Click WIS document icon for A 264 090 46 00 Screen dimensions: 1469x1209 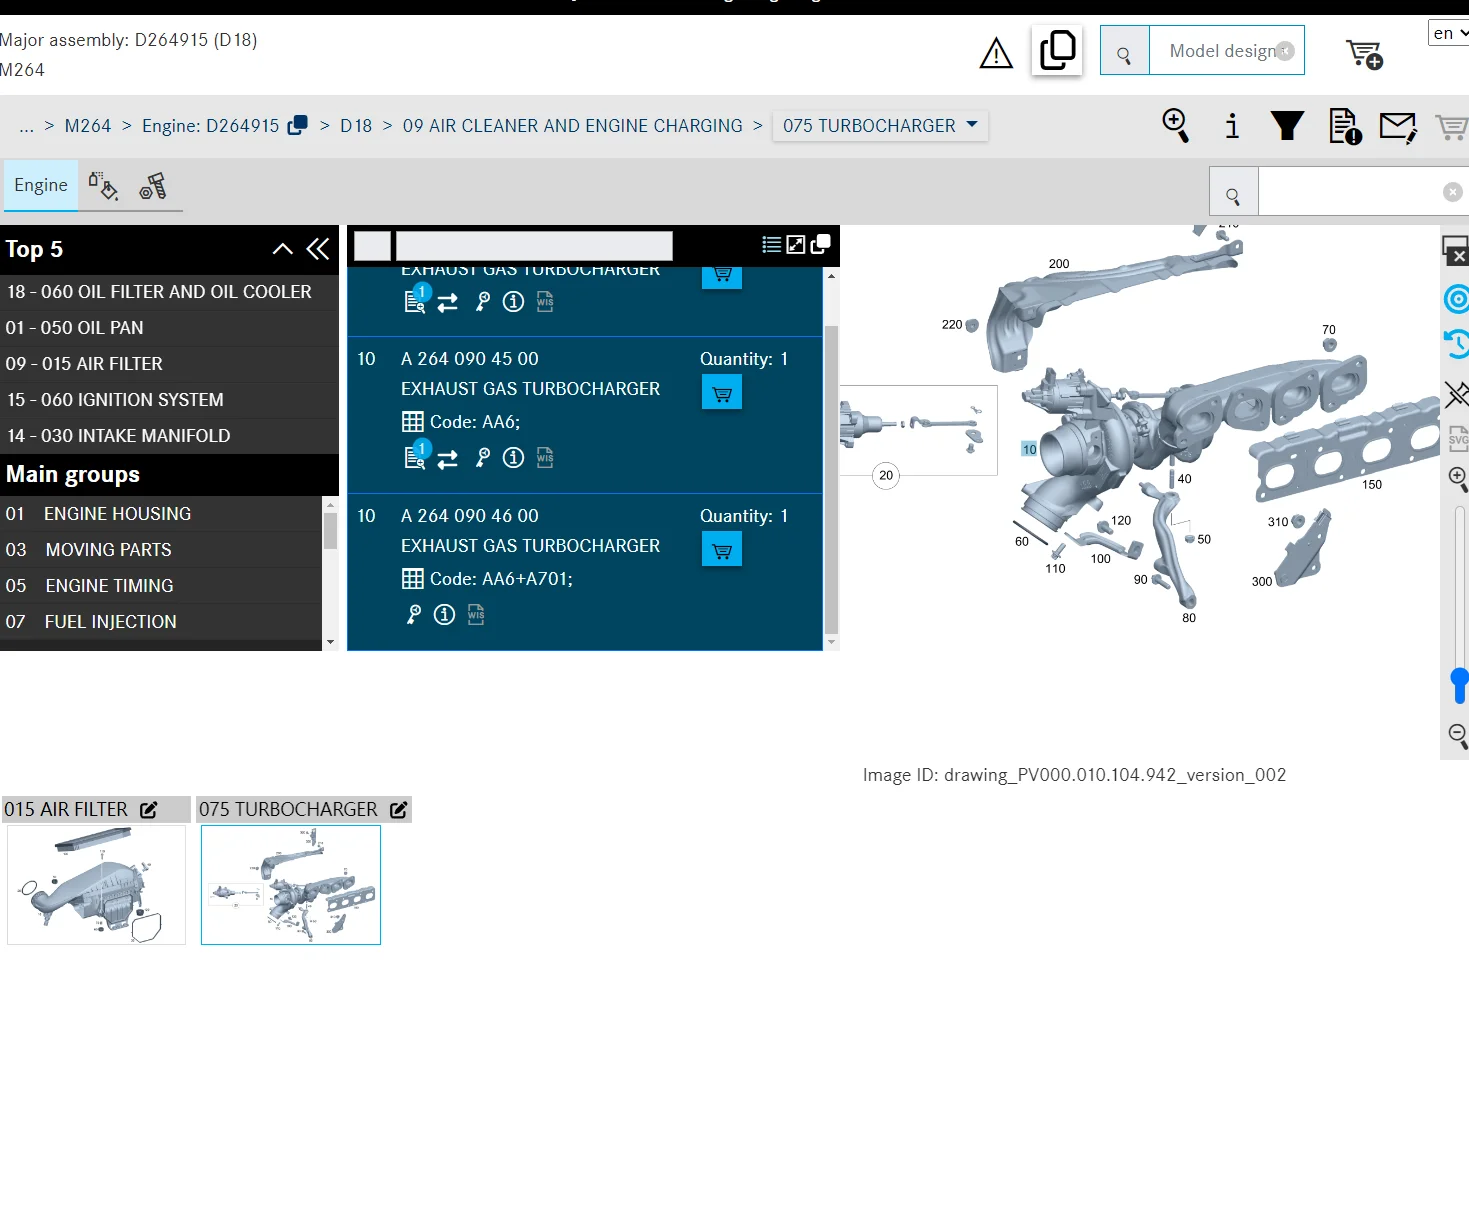point(476,615)
